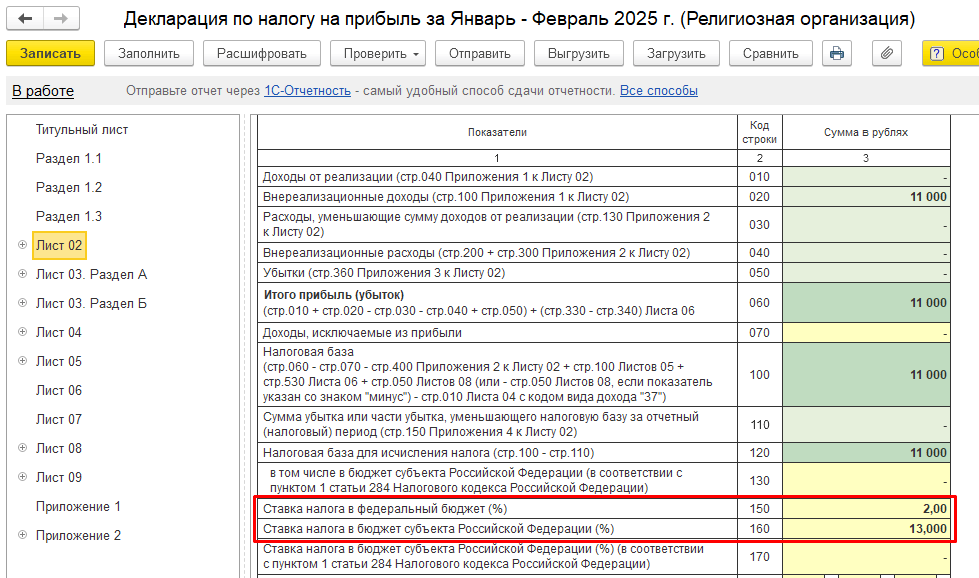979x578 pixels.
Task: Click the printer icon
Action: point(837,53)
